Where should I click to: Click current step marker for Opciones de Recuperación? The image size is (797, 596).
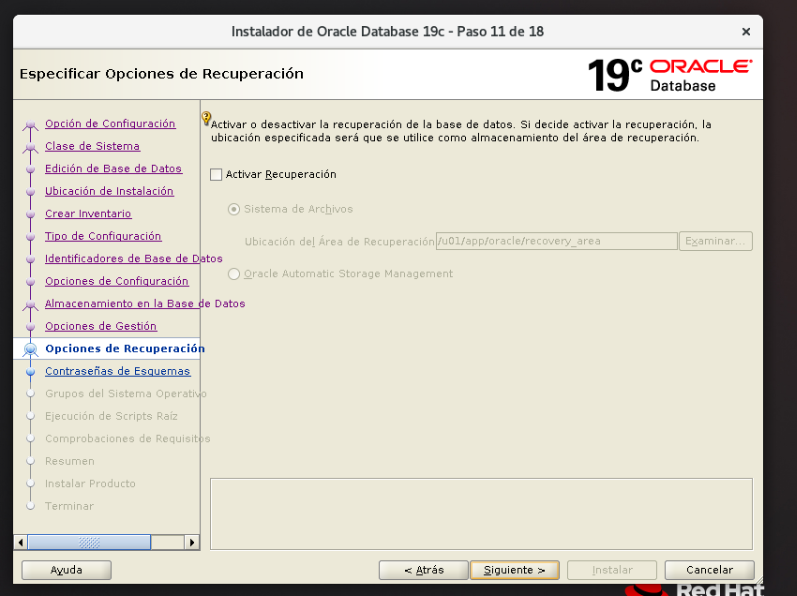pos(30,349)
